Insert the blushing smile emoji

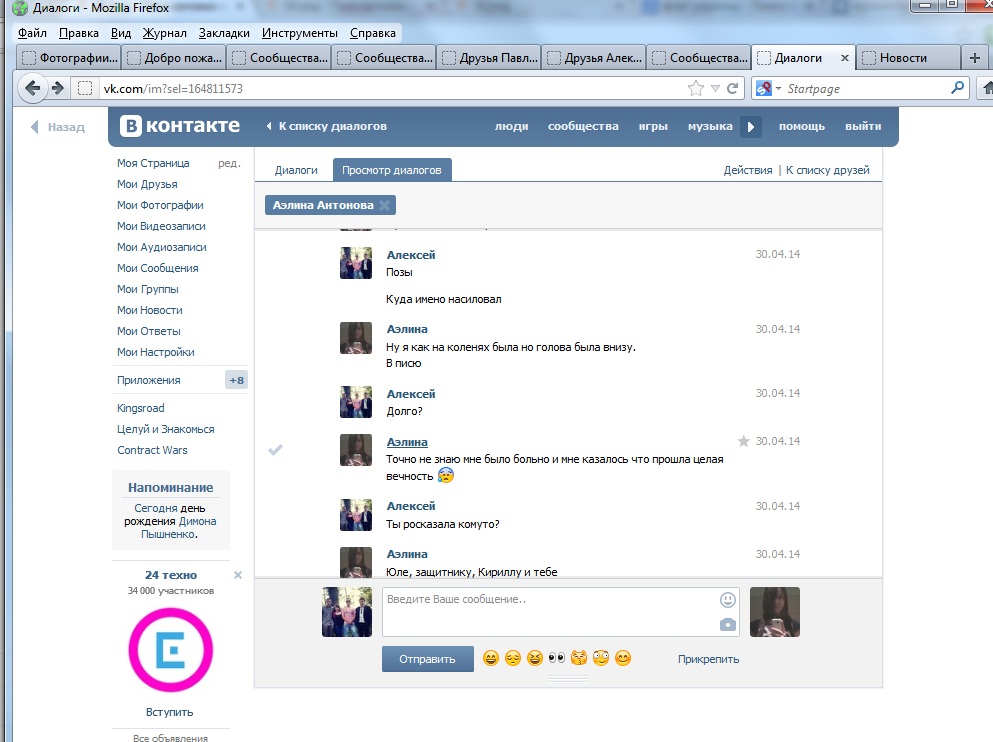point(623,658)
